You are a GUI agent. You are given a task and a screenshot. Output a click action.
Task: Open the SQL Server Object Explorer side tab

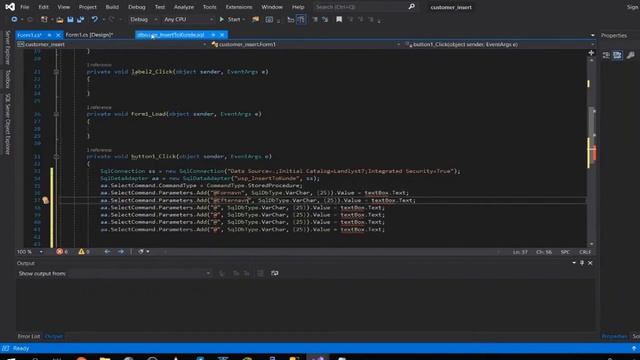point(7,124)
